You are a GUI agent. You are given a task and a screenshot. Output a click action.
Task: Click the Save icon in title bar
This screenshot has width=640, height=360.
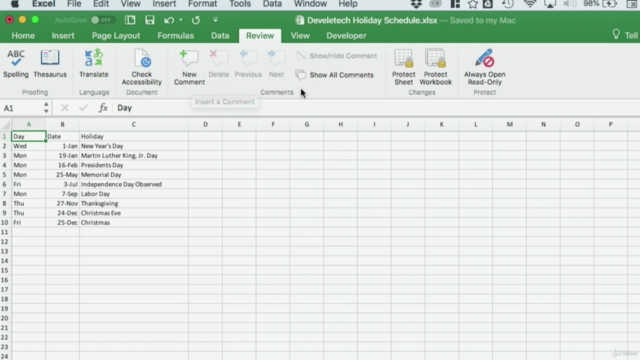[150, 20]
